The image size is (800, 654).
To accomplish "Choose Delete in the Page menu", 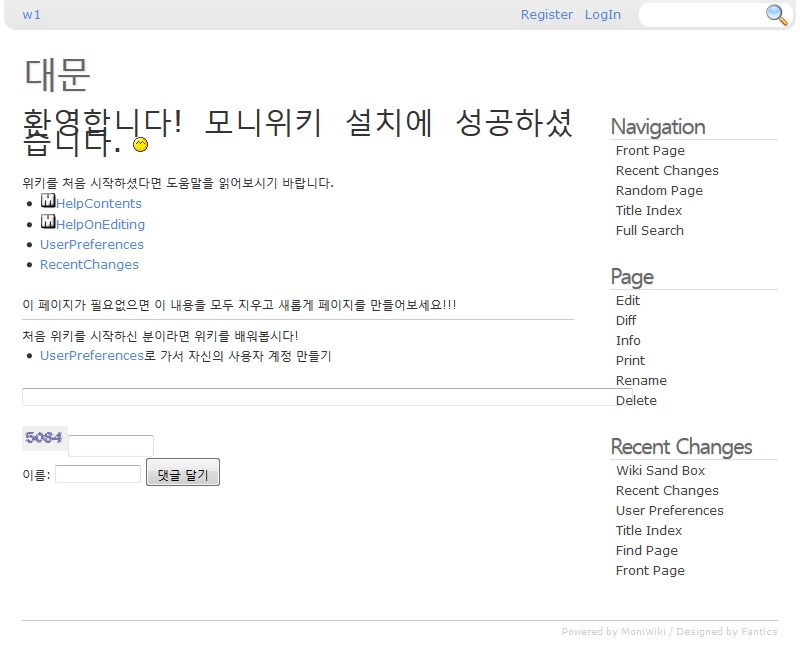I will pos(636,401).
